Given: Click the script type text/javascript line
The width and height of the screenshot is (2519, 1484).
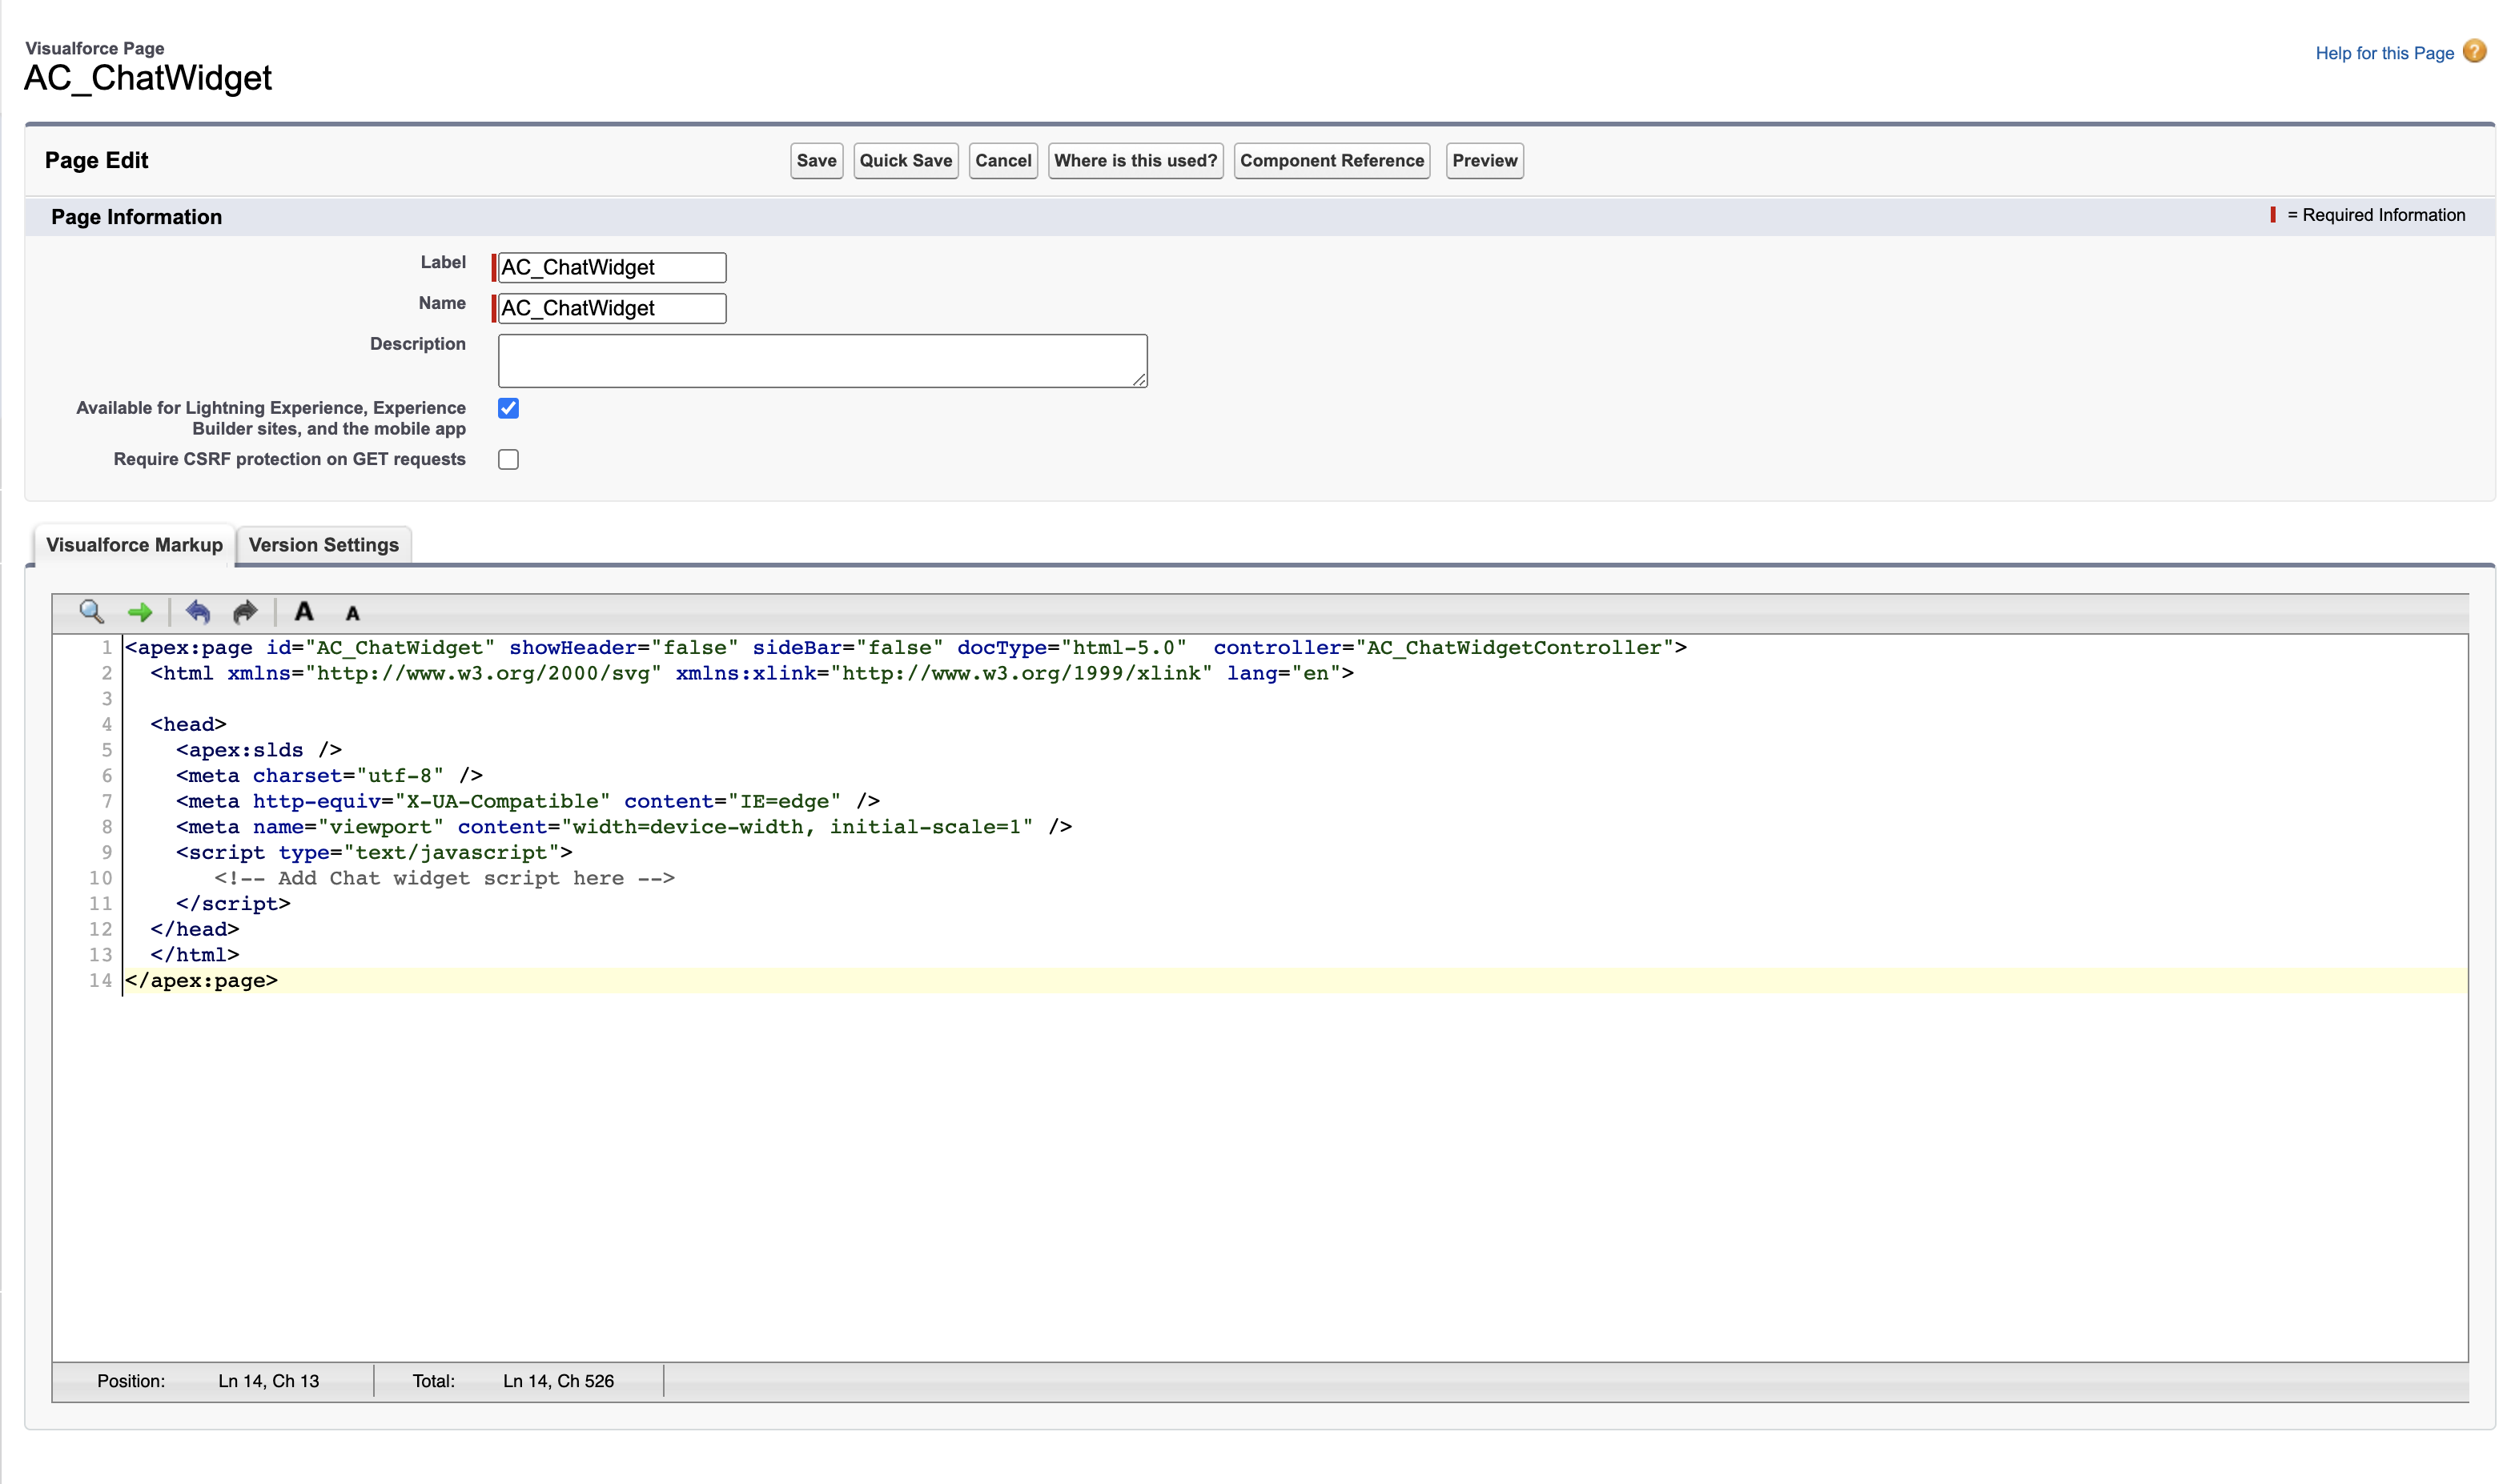Looking at the screenshot, I should click(374, 852).
